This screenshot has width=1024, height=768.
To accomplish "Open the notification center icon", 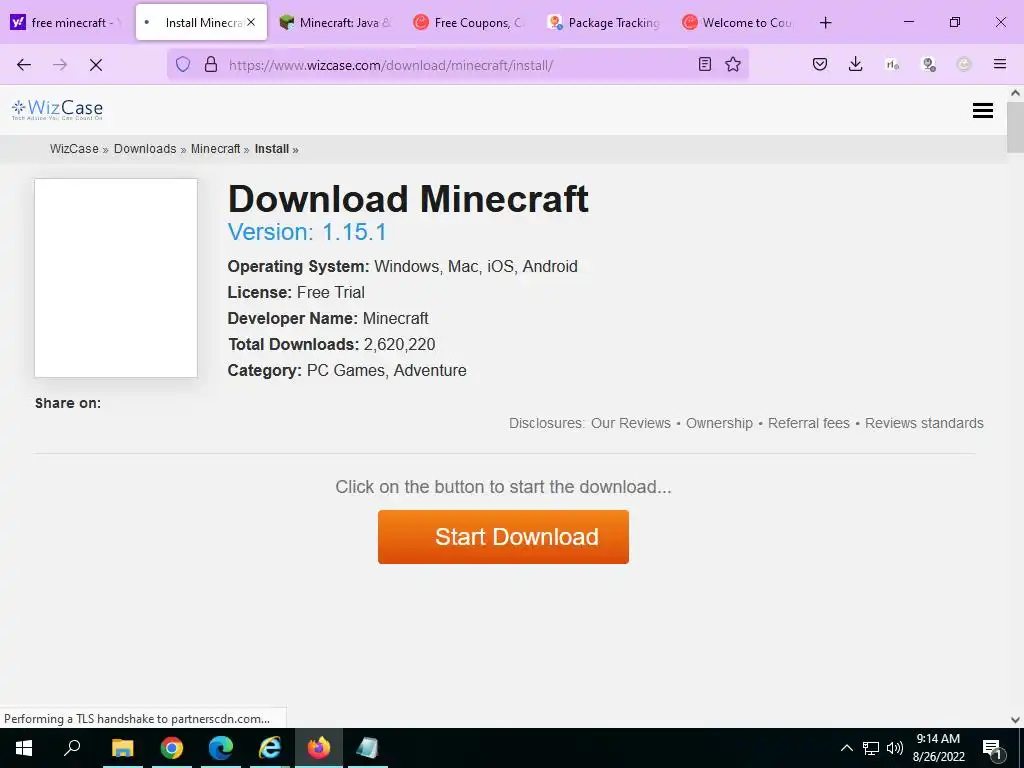I will (993, 749).
